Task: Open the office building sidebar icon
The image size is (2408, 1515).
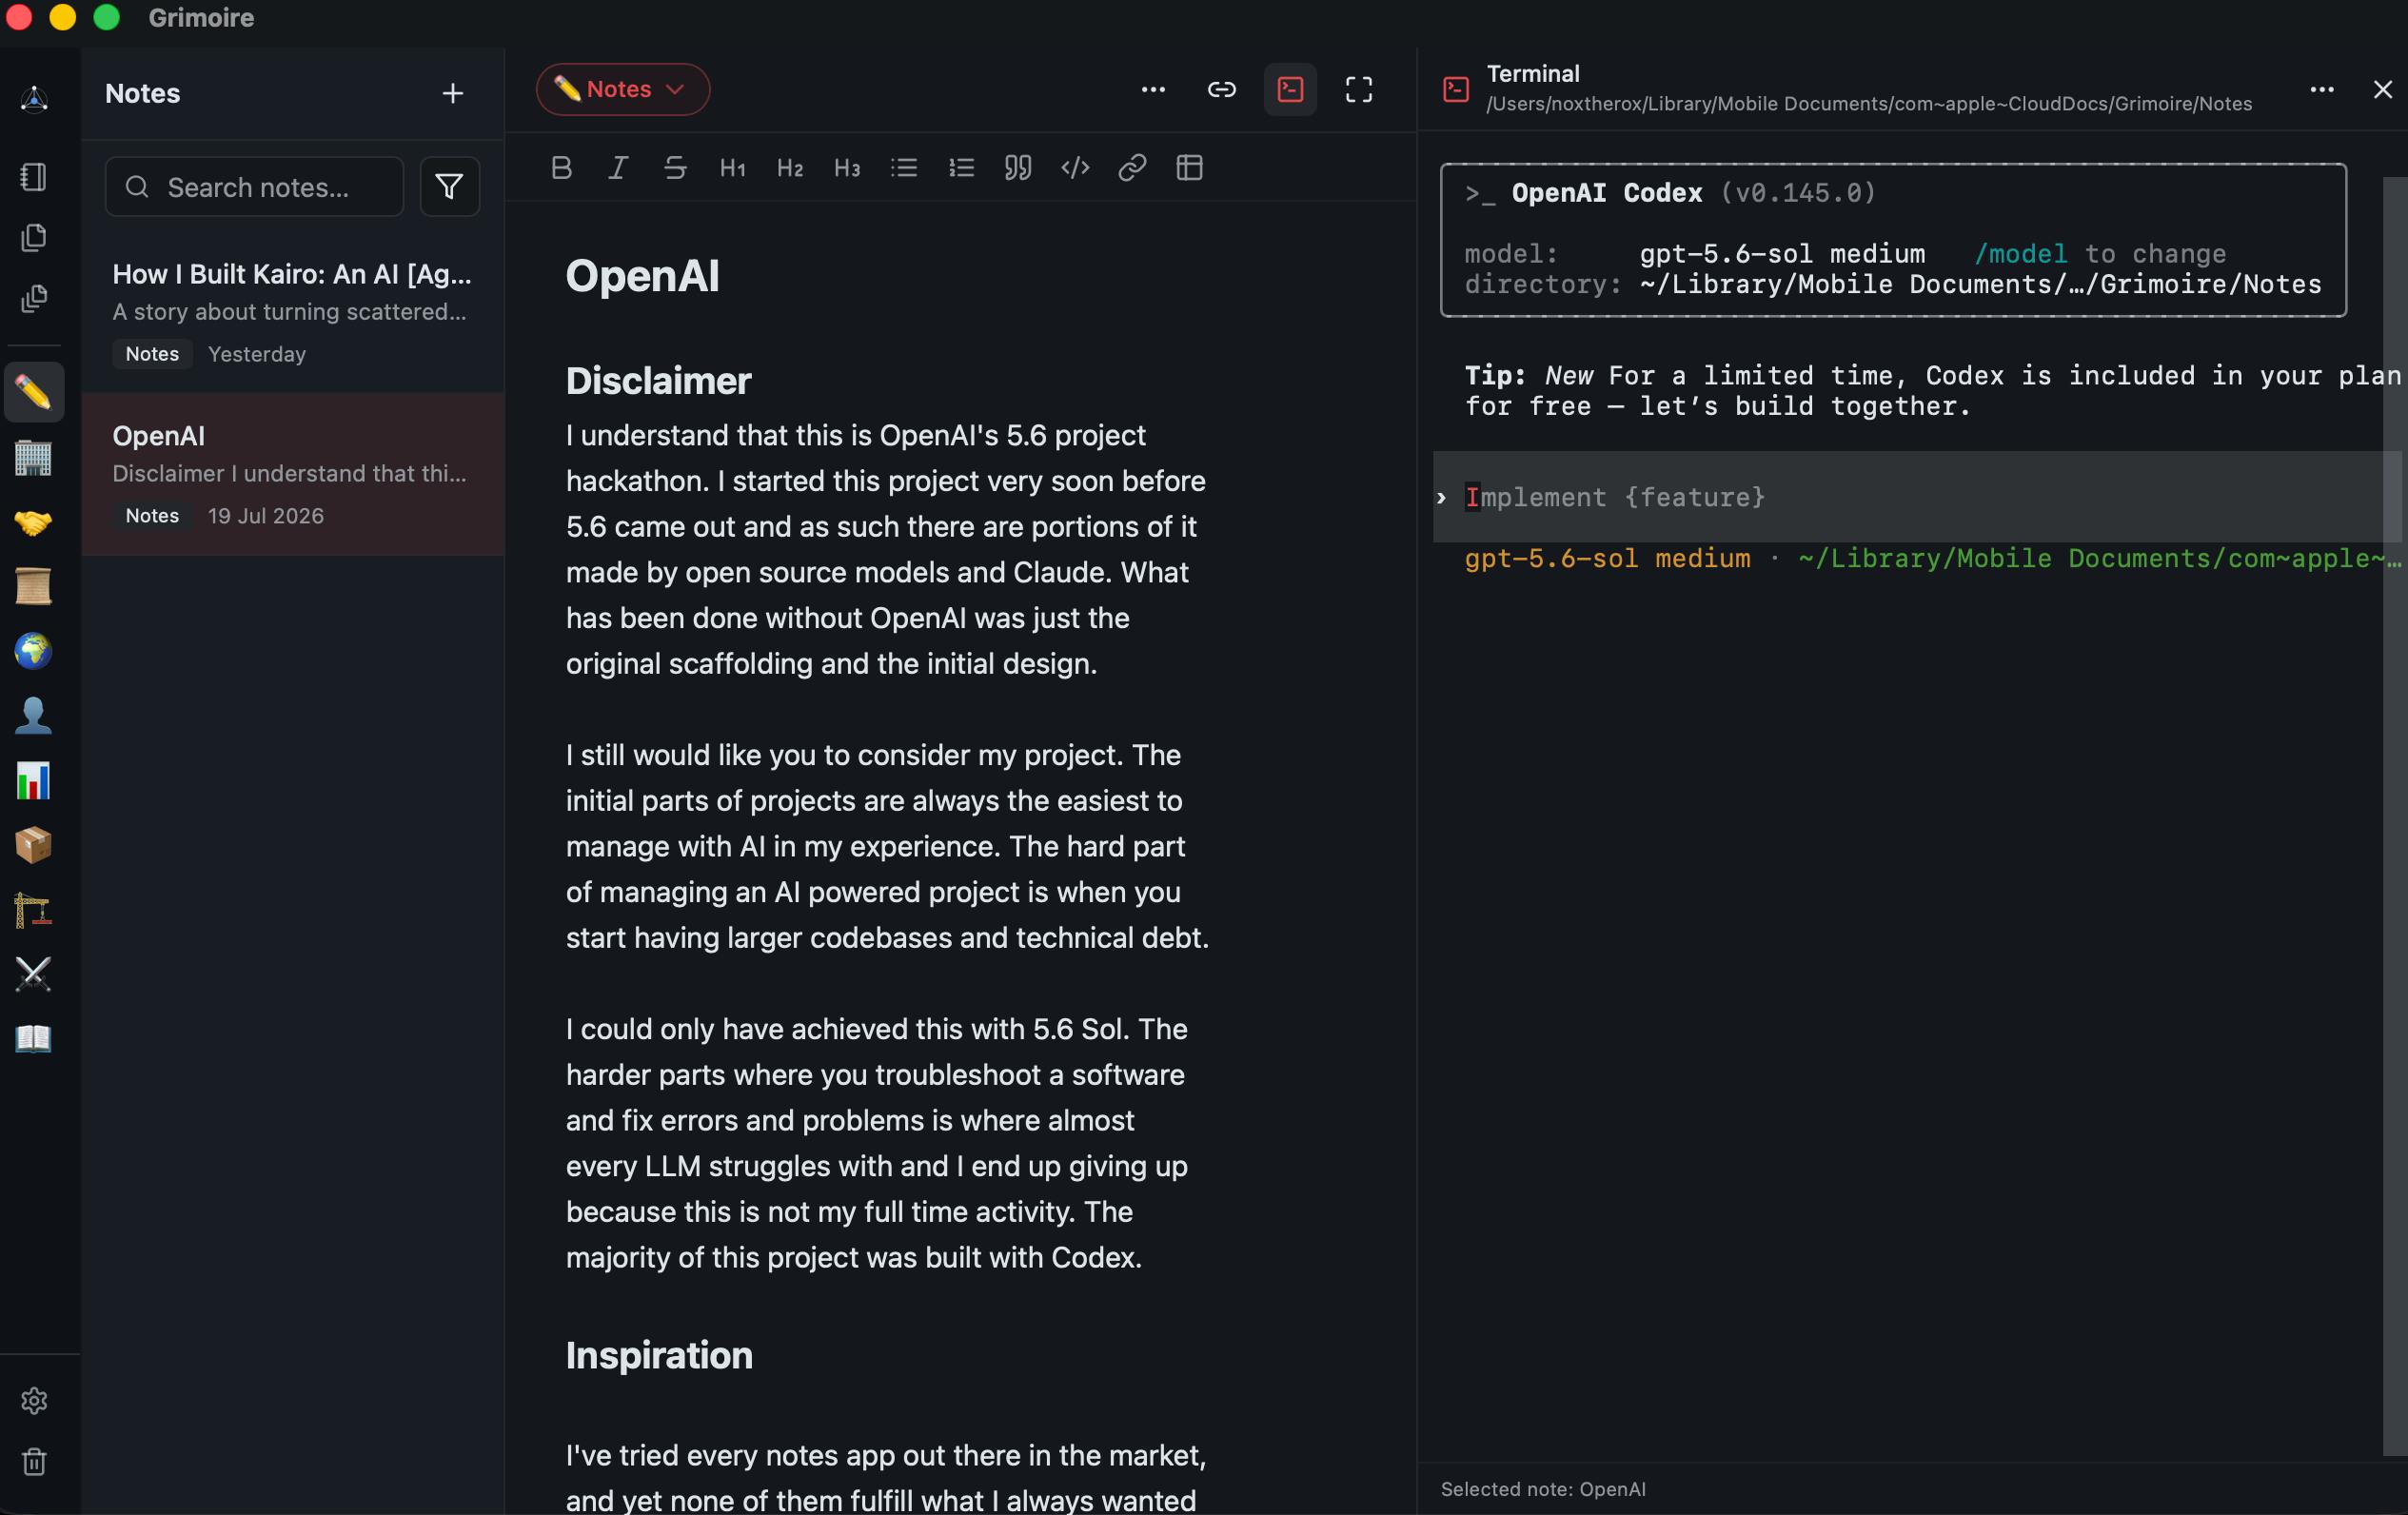Action: (x=34, y=457)
